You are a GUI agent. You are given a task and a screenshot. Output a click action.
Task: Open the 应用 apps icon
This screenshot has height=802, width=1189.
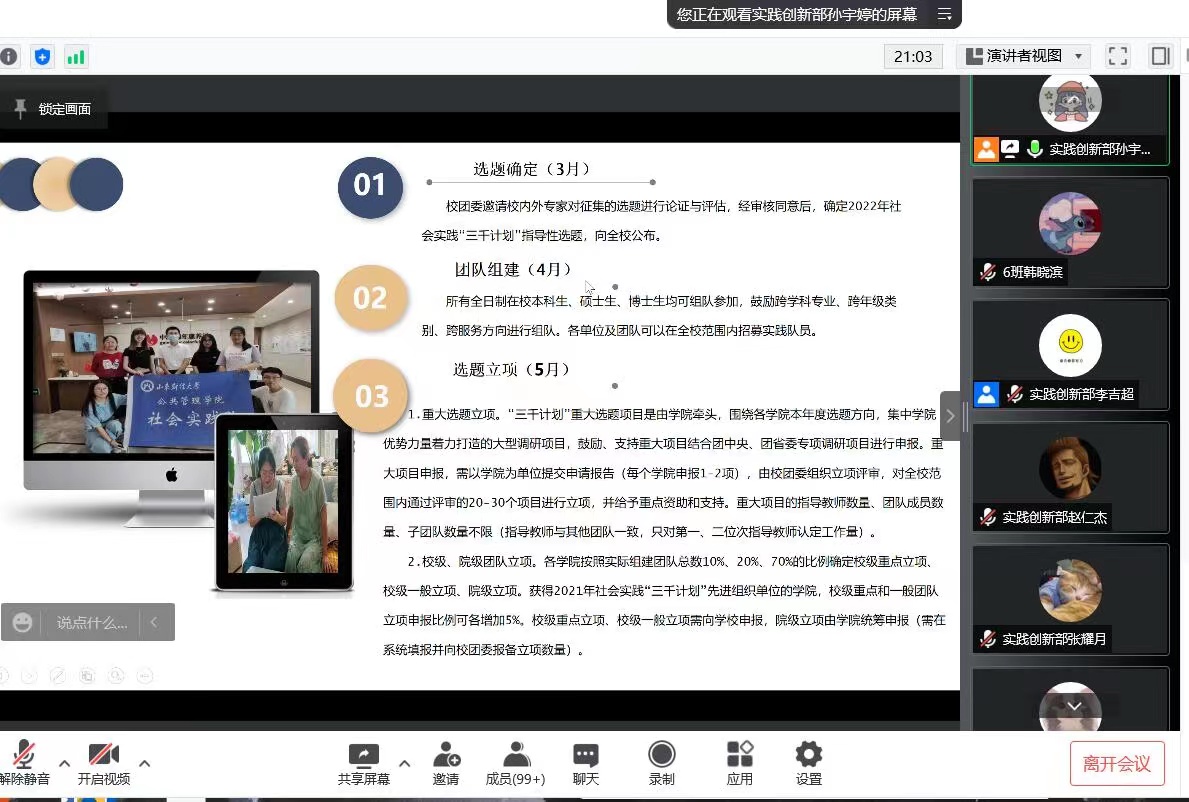pos(739,764)
